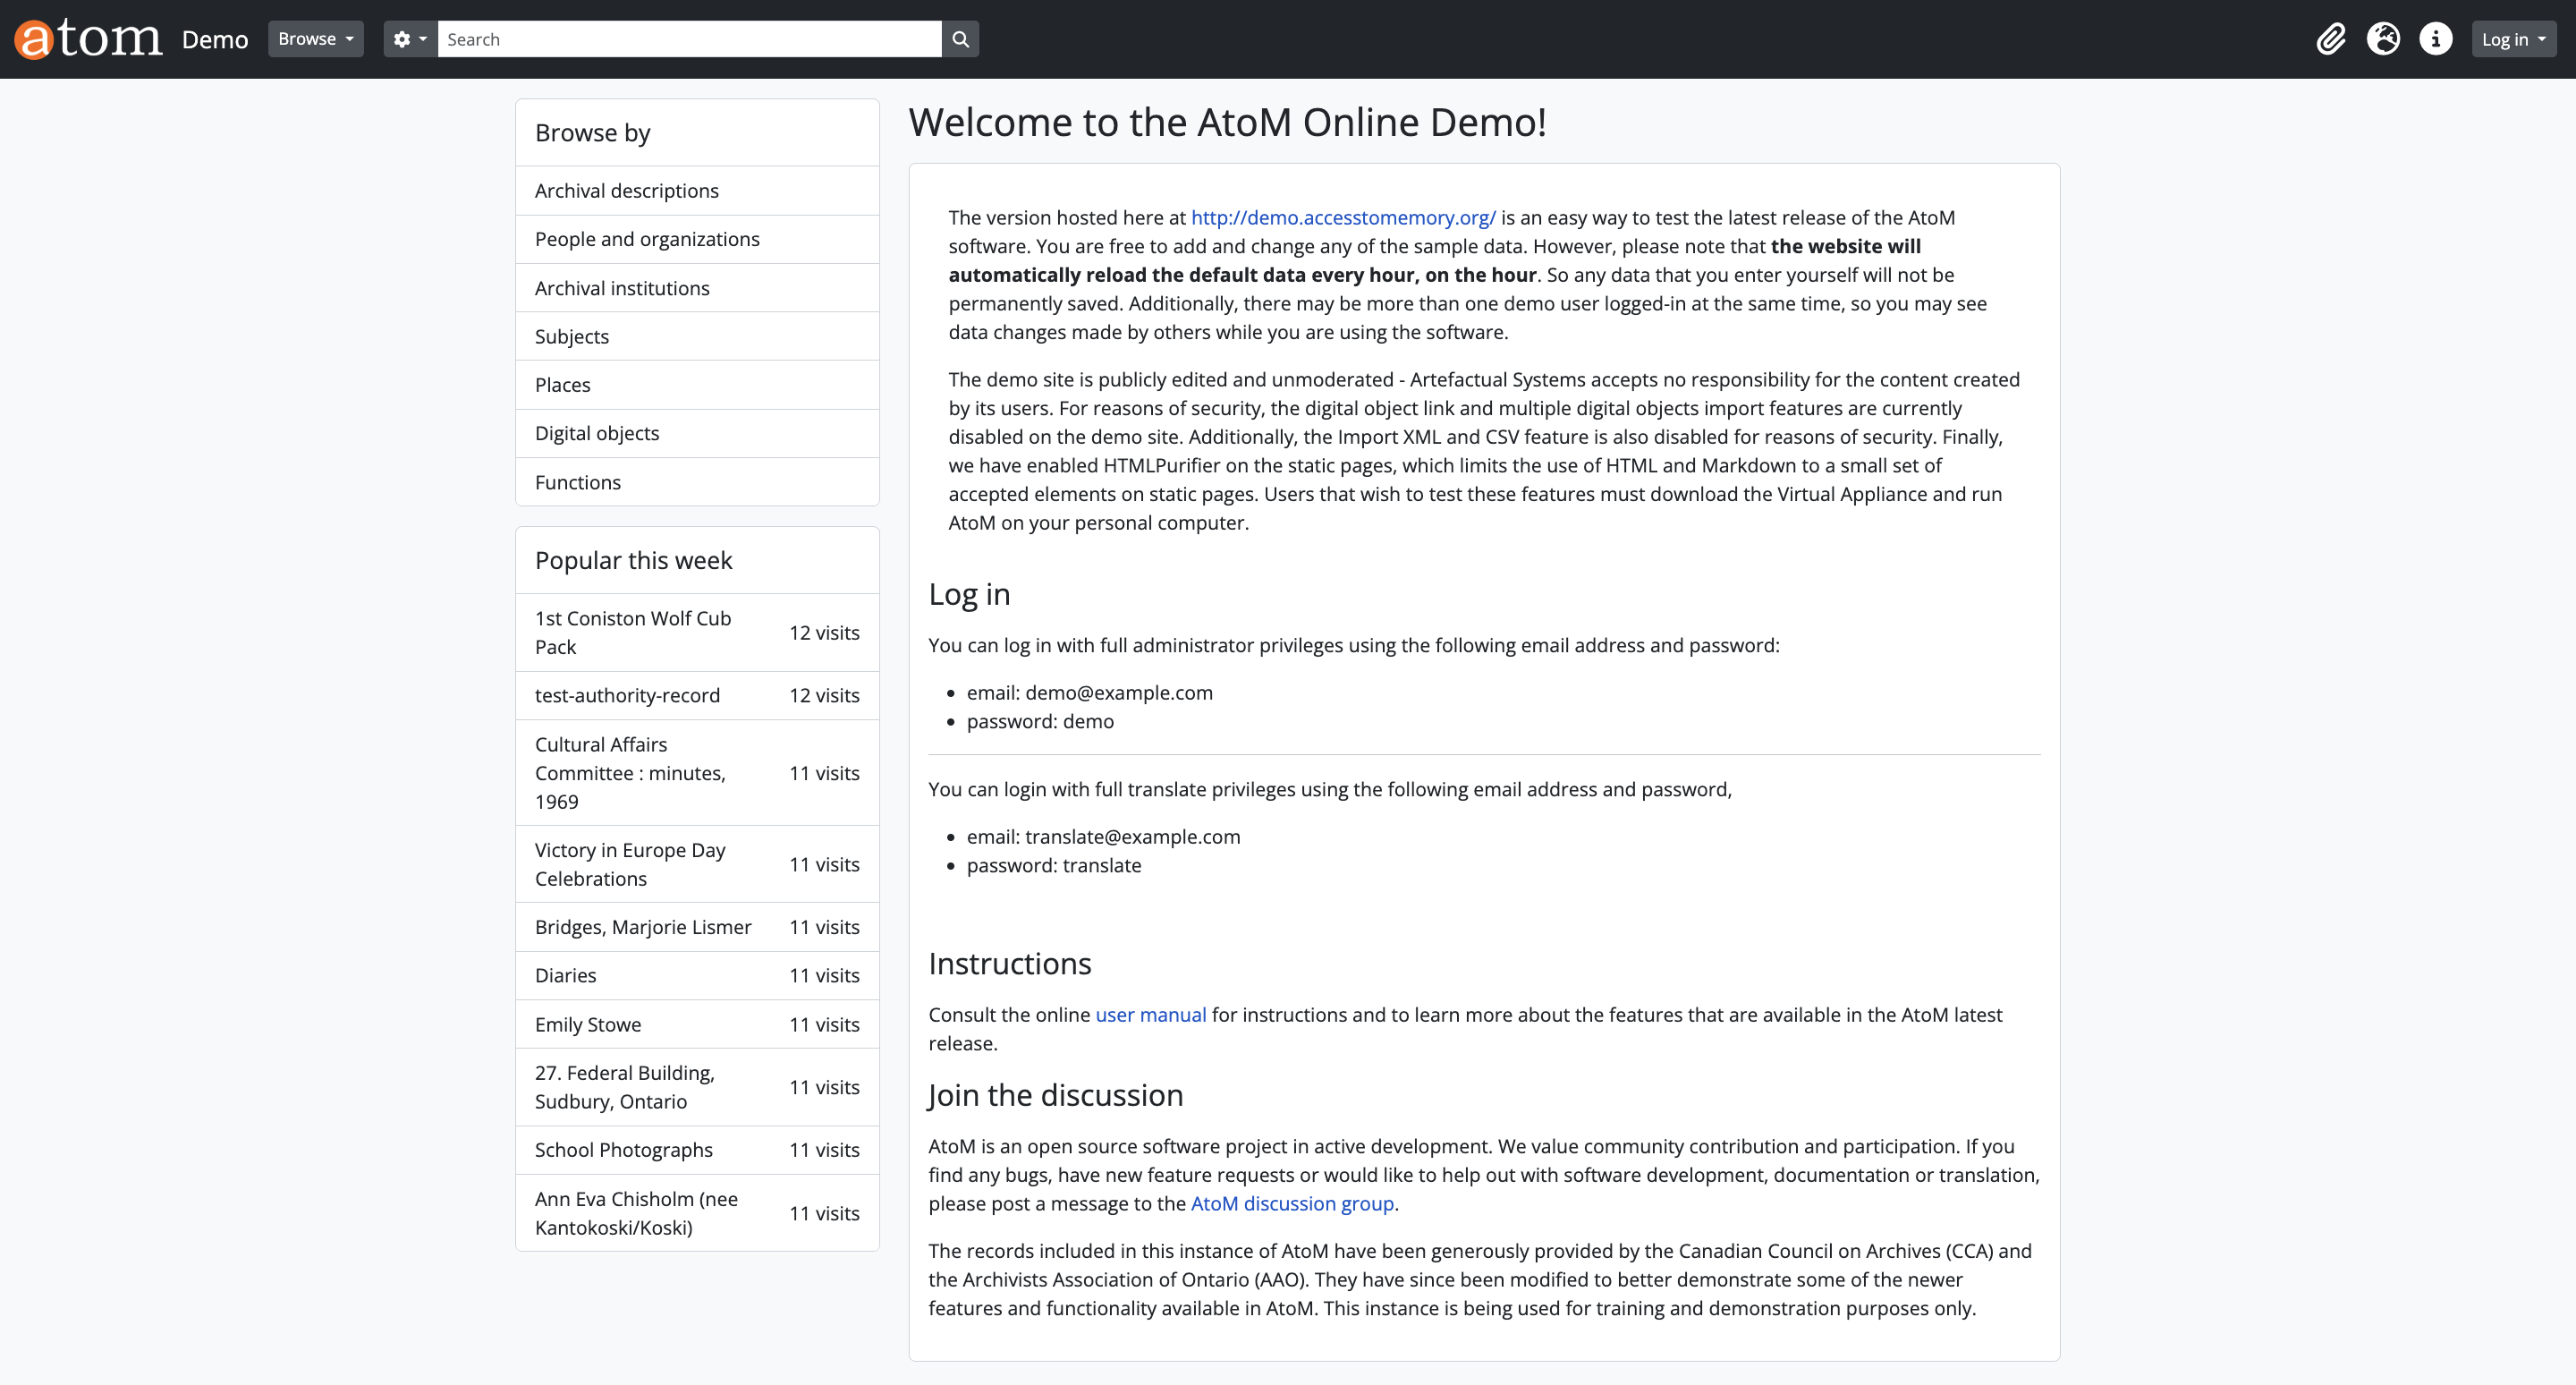
Task: Open the demo.accesstomemory.org link
Action: pyautogui.click(x=1343, y=217)
